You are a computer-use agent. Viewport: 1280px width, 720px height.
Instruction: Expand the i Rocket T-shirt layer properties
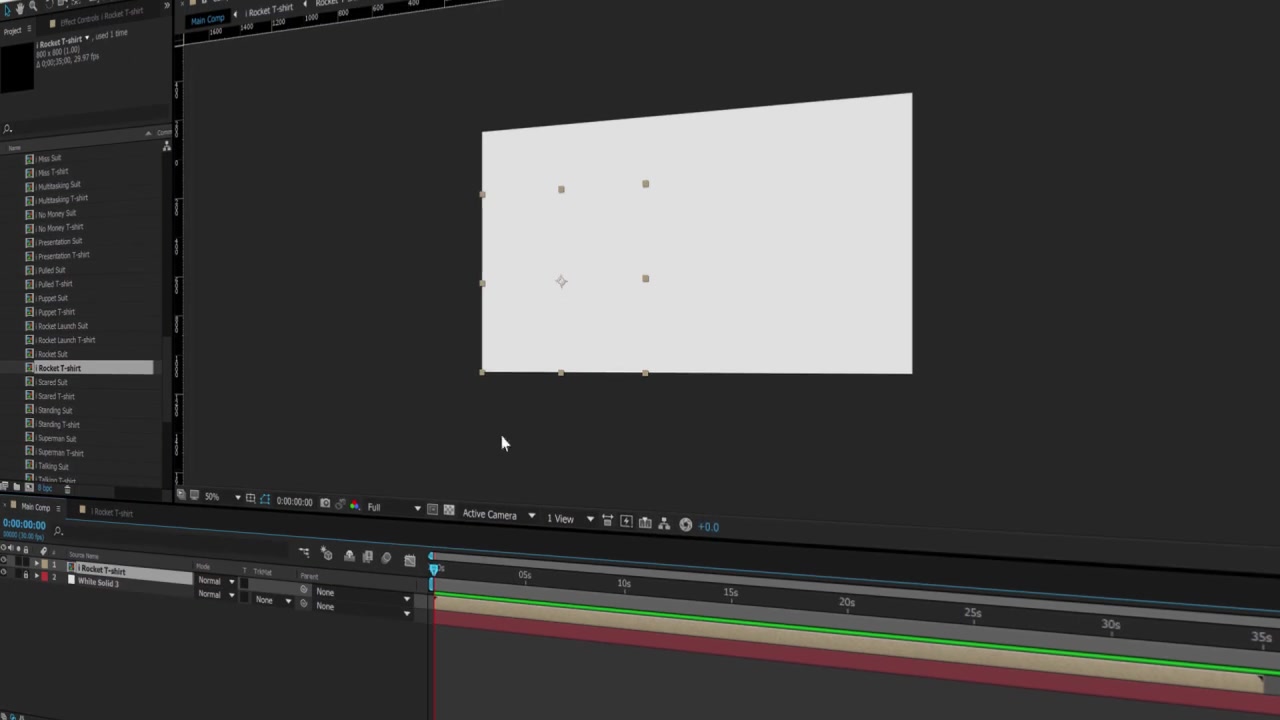coord(37,564)
